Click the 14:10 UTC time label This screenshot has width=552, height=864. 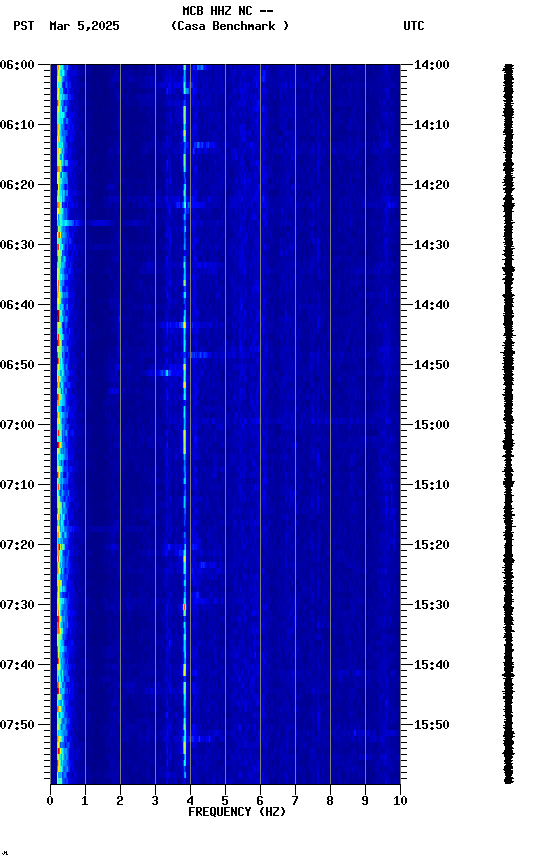pyautogui.click(x=432, y=125)
